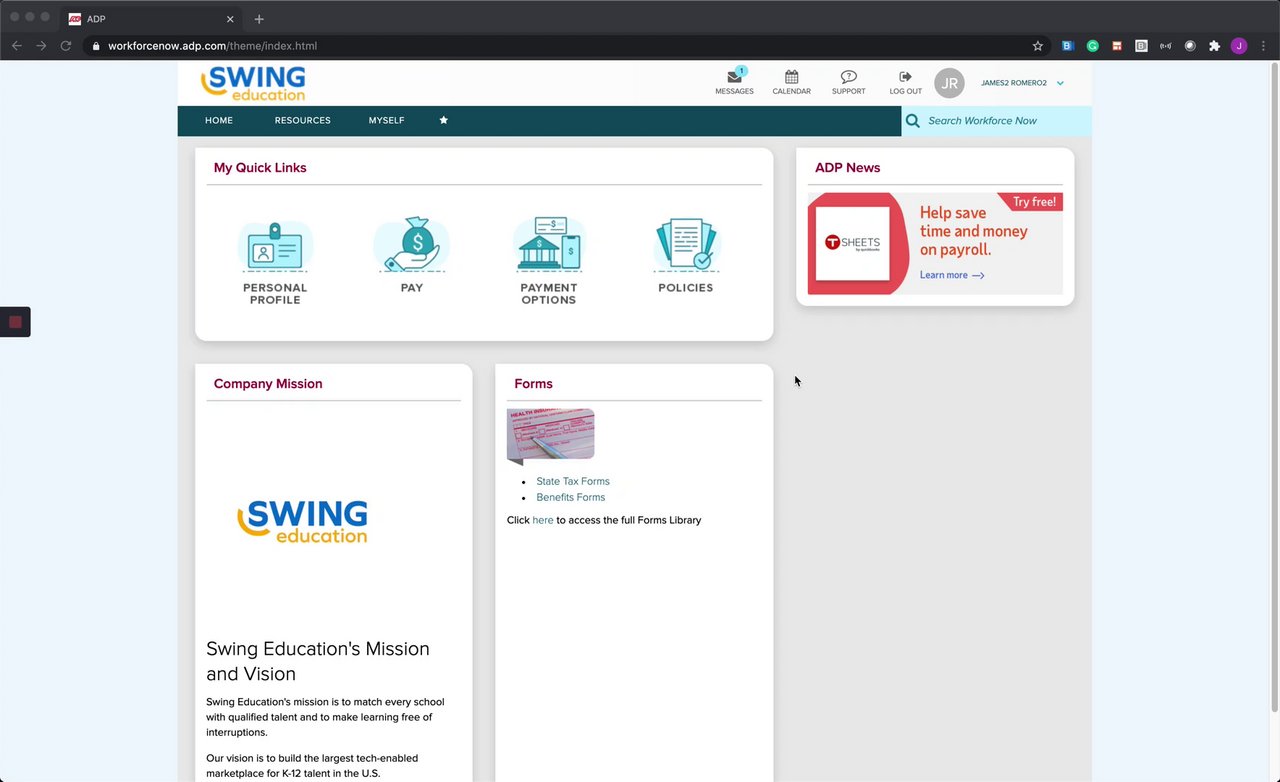
Task: Click the blue B extension icon
Action: pos(1067,46)
